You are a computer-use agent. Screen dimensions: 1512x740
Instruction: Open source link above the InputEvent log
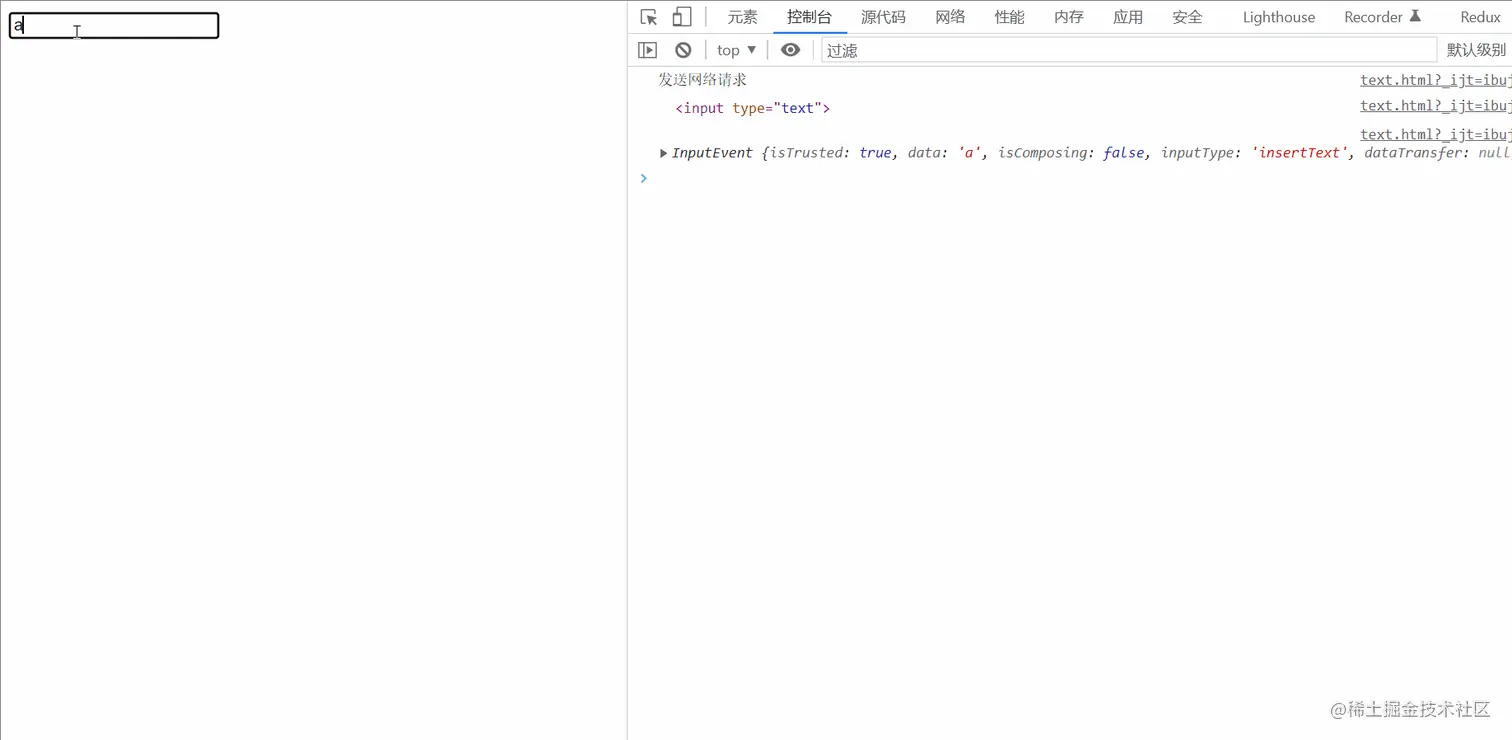pos(1436,134)
